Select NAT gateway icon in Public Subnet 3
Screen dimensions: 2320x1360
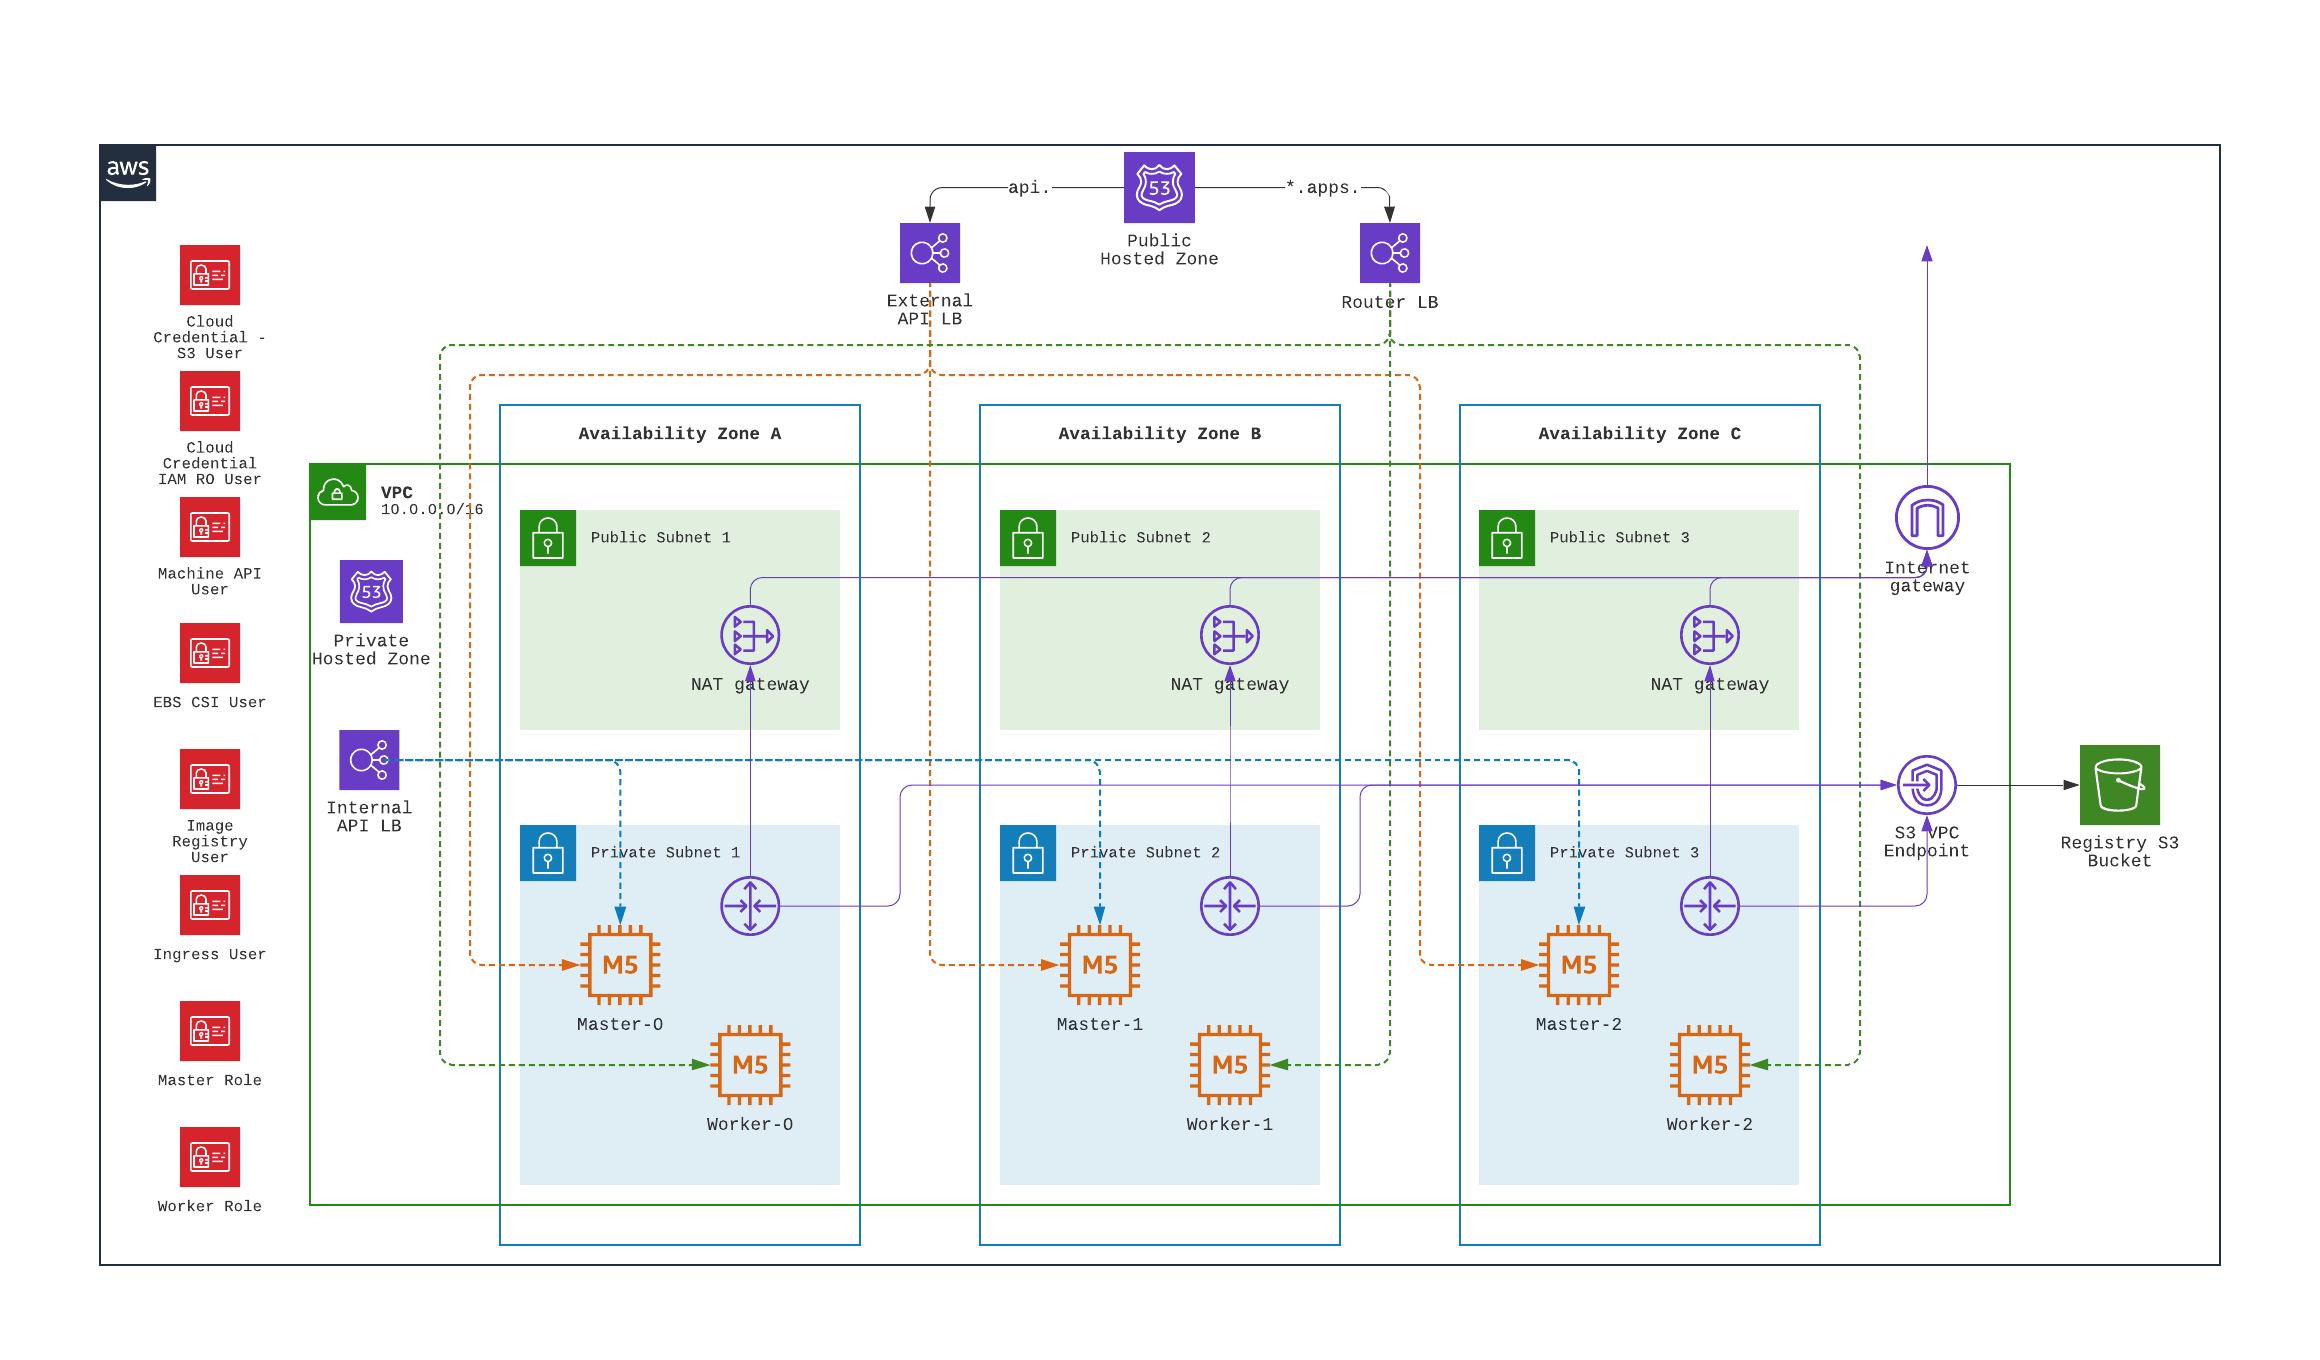coord(1710,635)
